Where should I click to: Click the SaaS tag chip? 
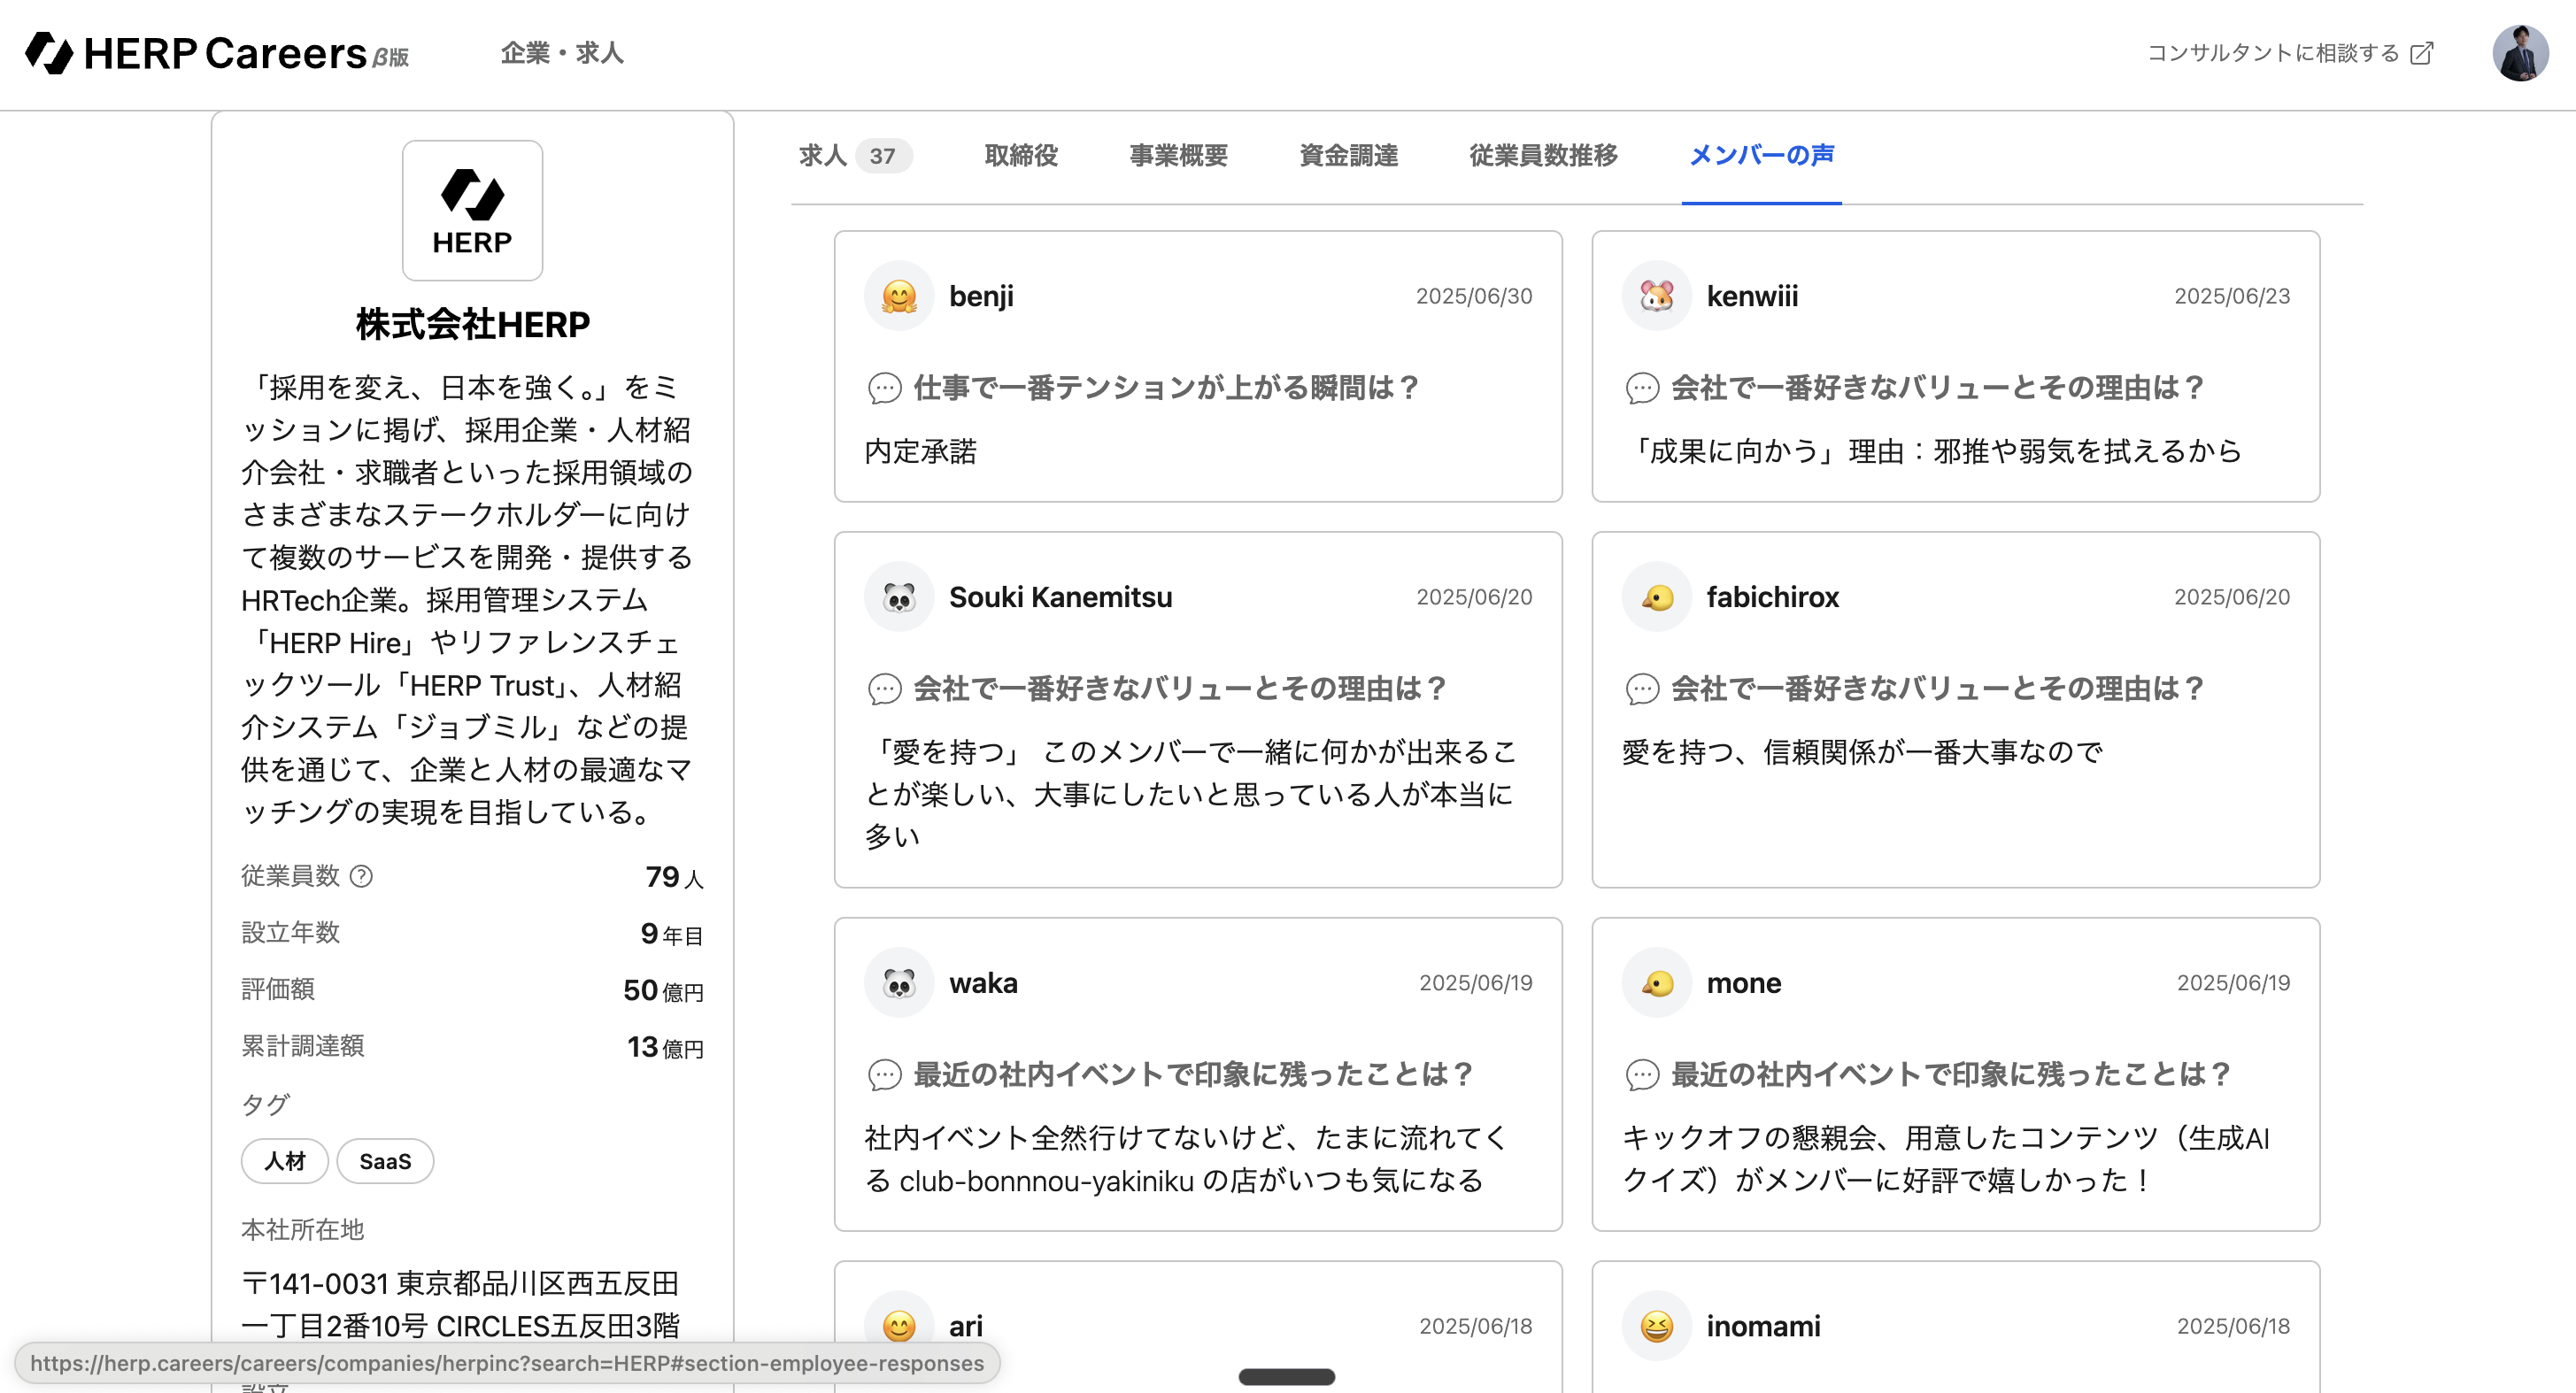(385, 1161)
